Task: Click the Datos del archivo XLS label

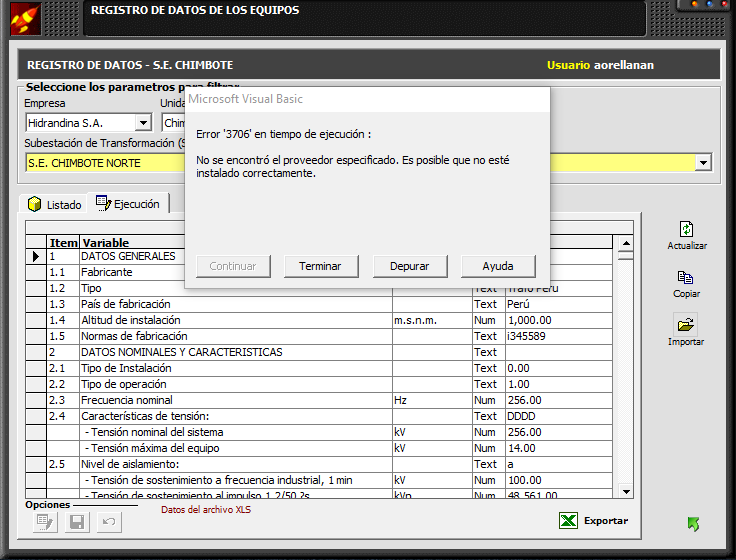Action: click(206, 509)
